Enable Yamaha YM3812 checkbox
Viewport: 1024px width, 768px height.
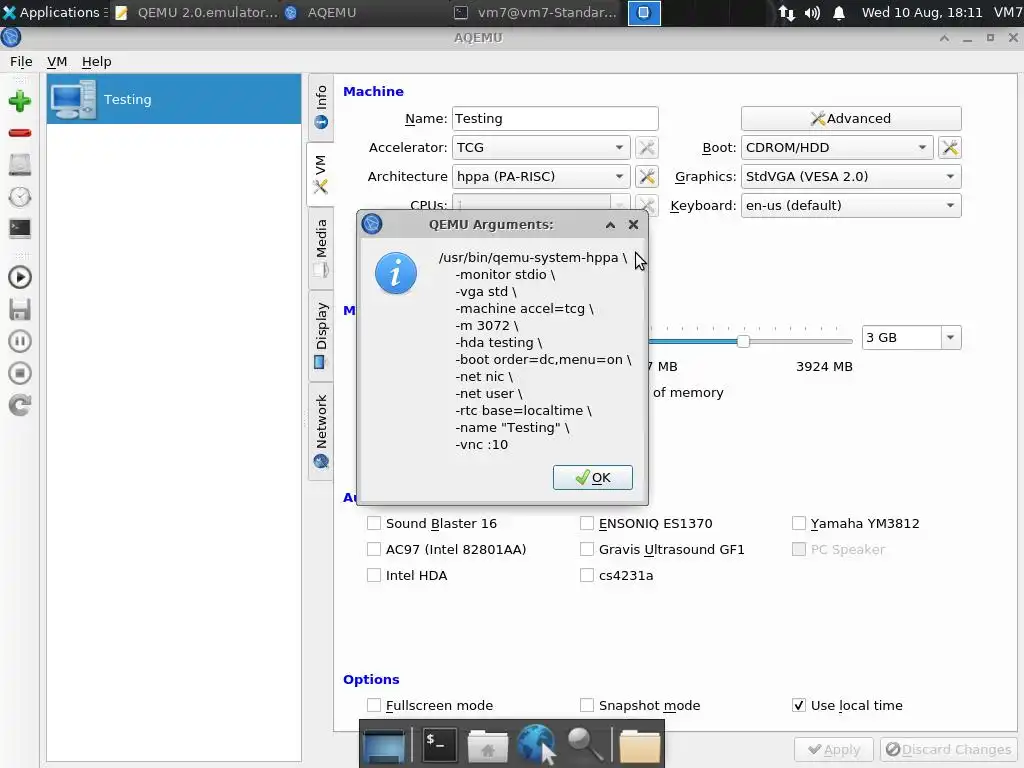coord(799,523)
